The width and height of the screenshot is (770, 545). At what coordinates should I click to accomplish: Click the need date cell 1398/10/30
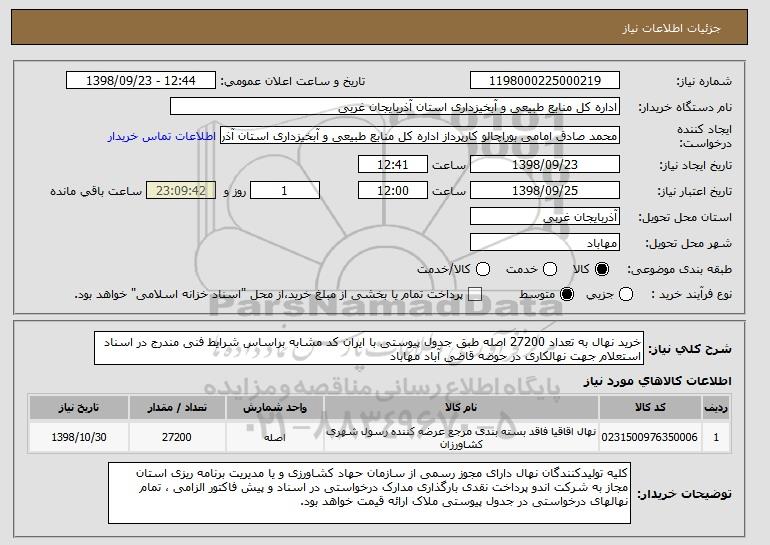pos(79,437)
